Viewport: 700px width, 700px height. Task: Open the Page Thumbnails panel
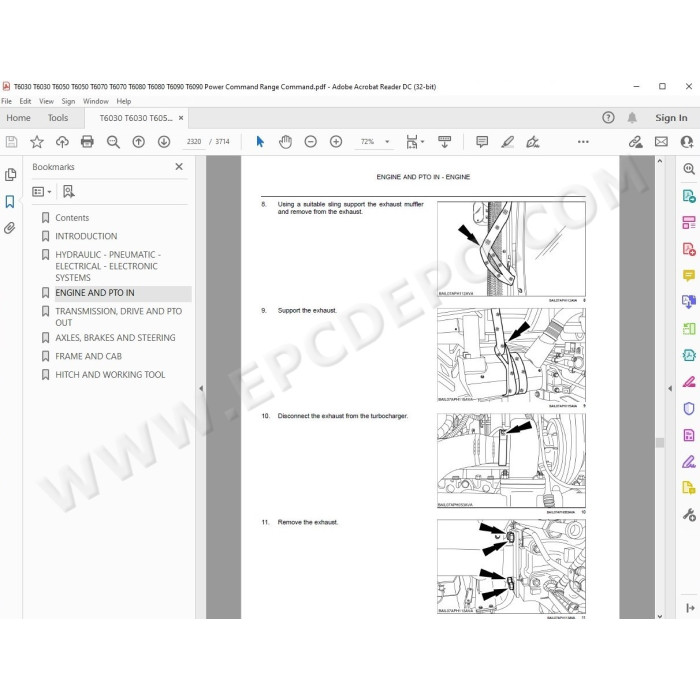coord(10,175)
